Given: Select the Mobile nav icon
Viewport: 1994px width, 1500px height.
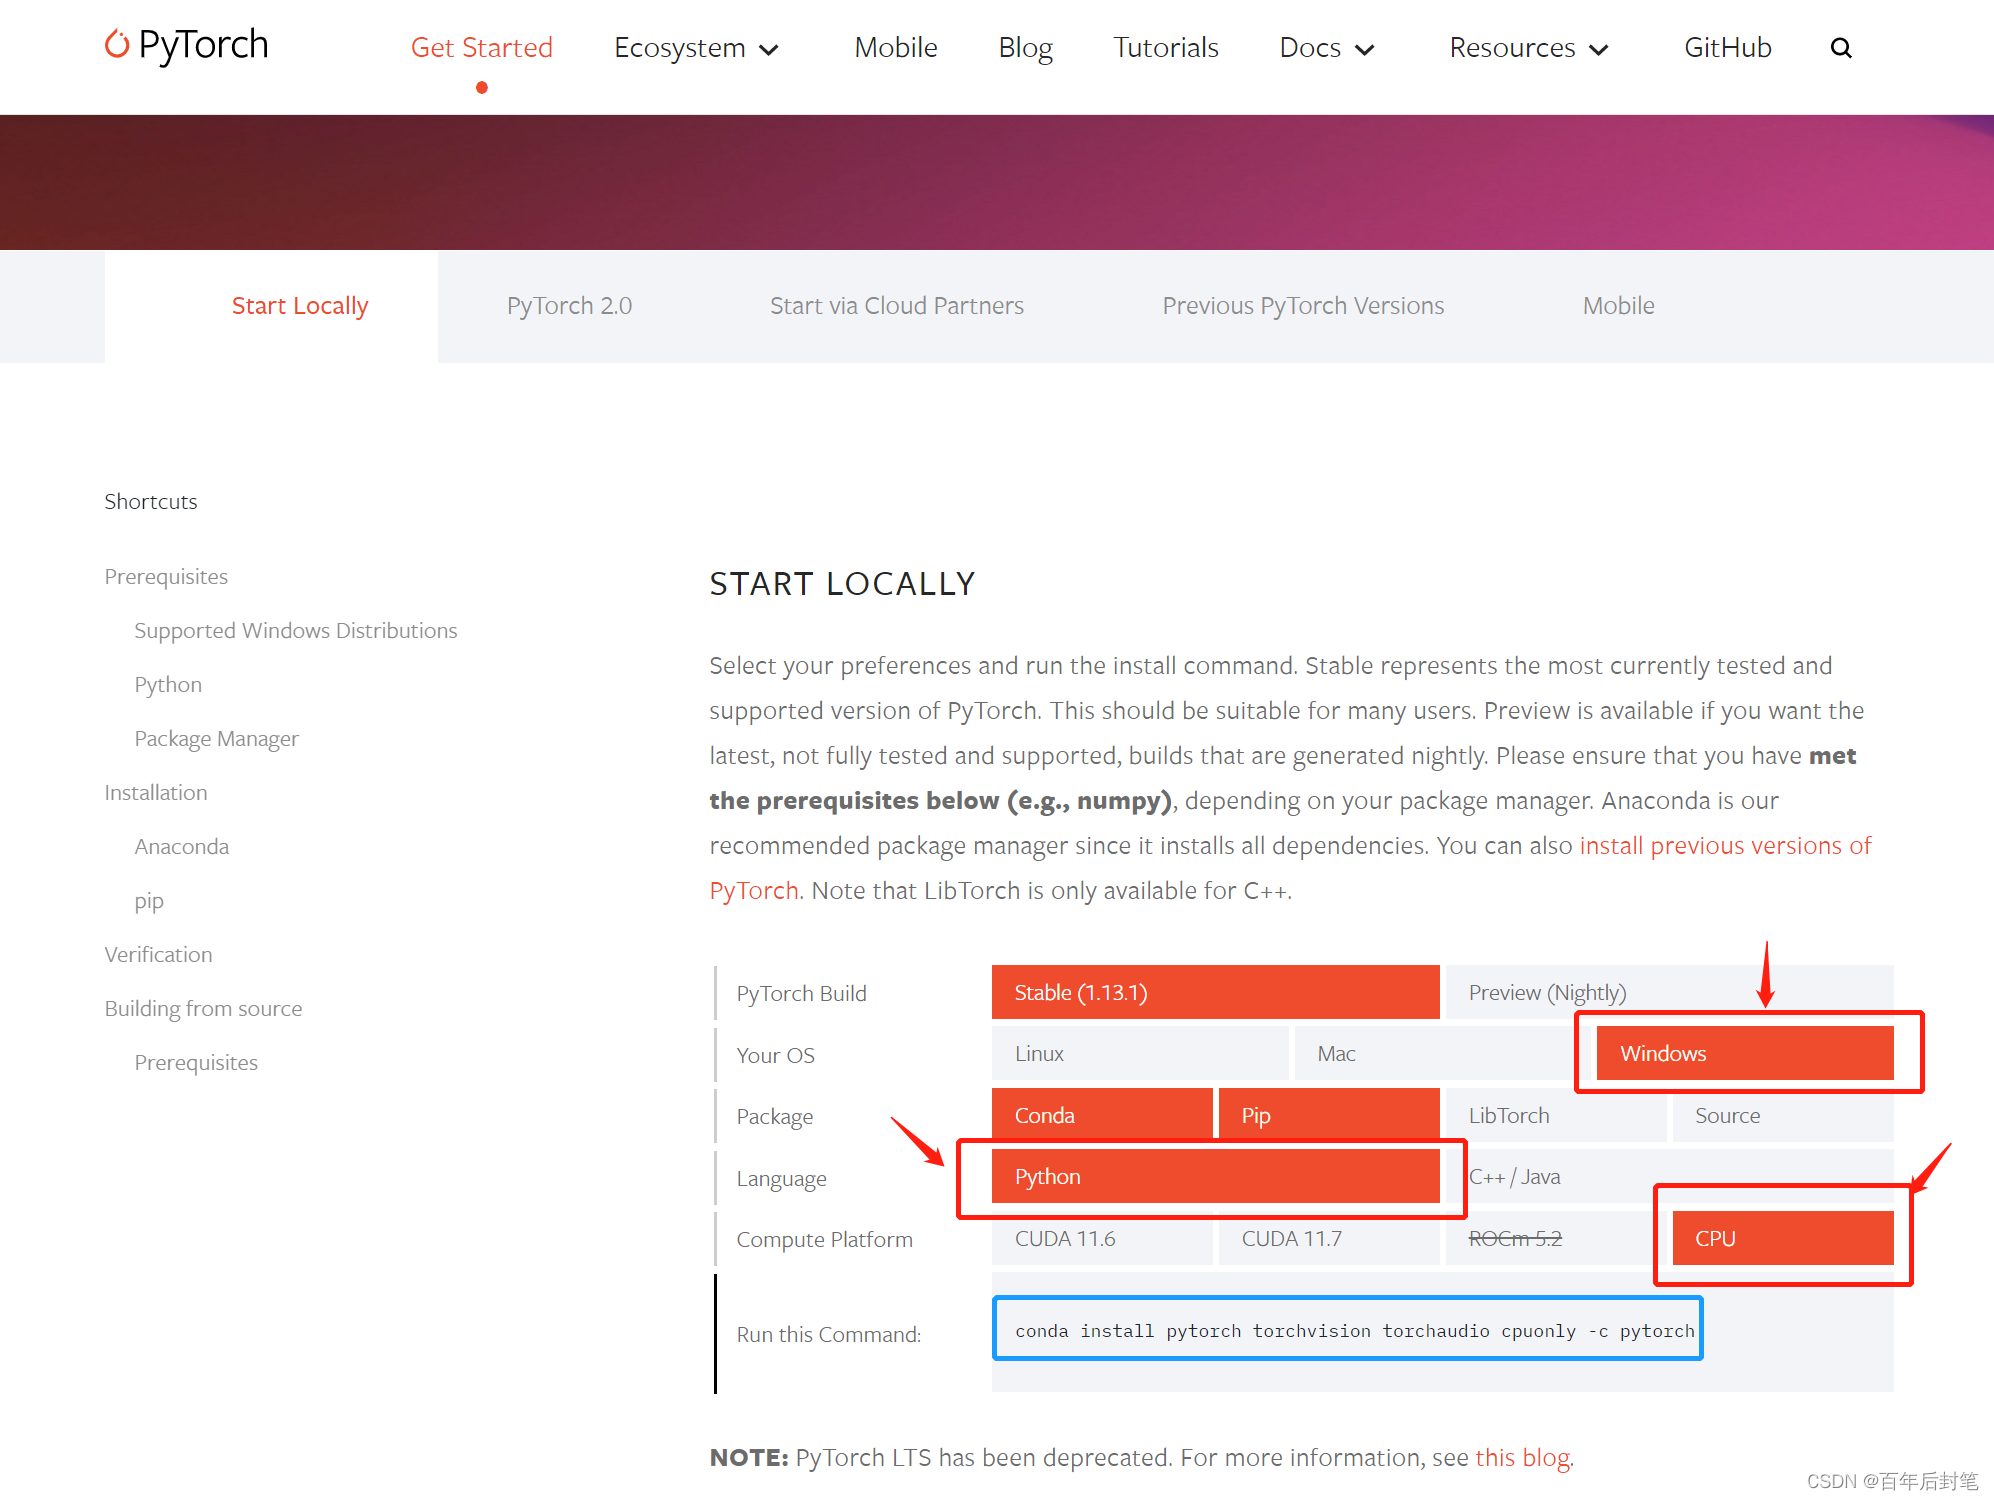Looking at the screenshot, I should click(x=895, y=47).
